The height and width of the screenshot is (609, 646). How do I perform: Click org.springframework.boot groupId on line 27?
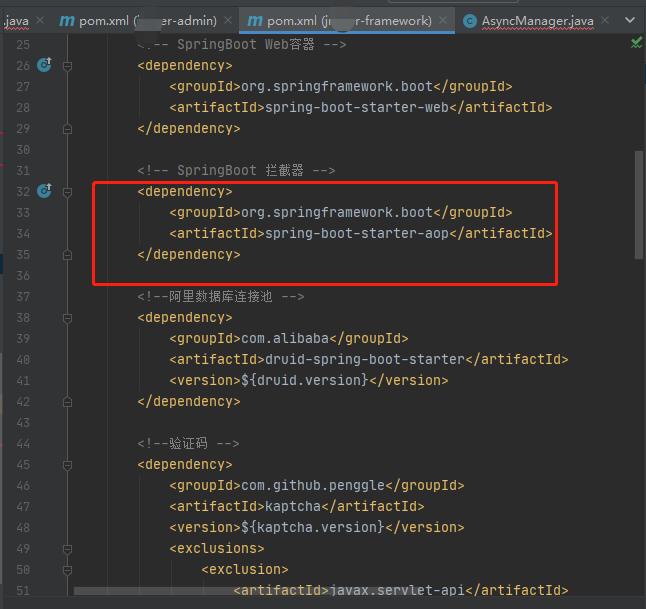337,87
